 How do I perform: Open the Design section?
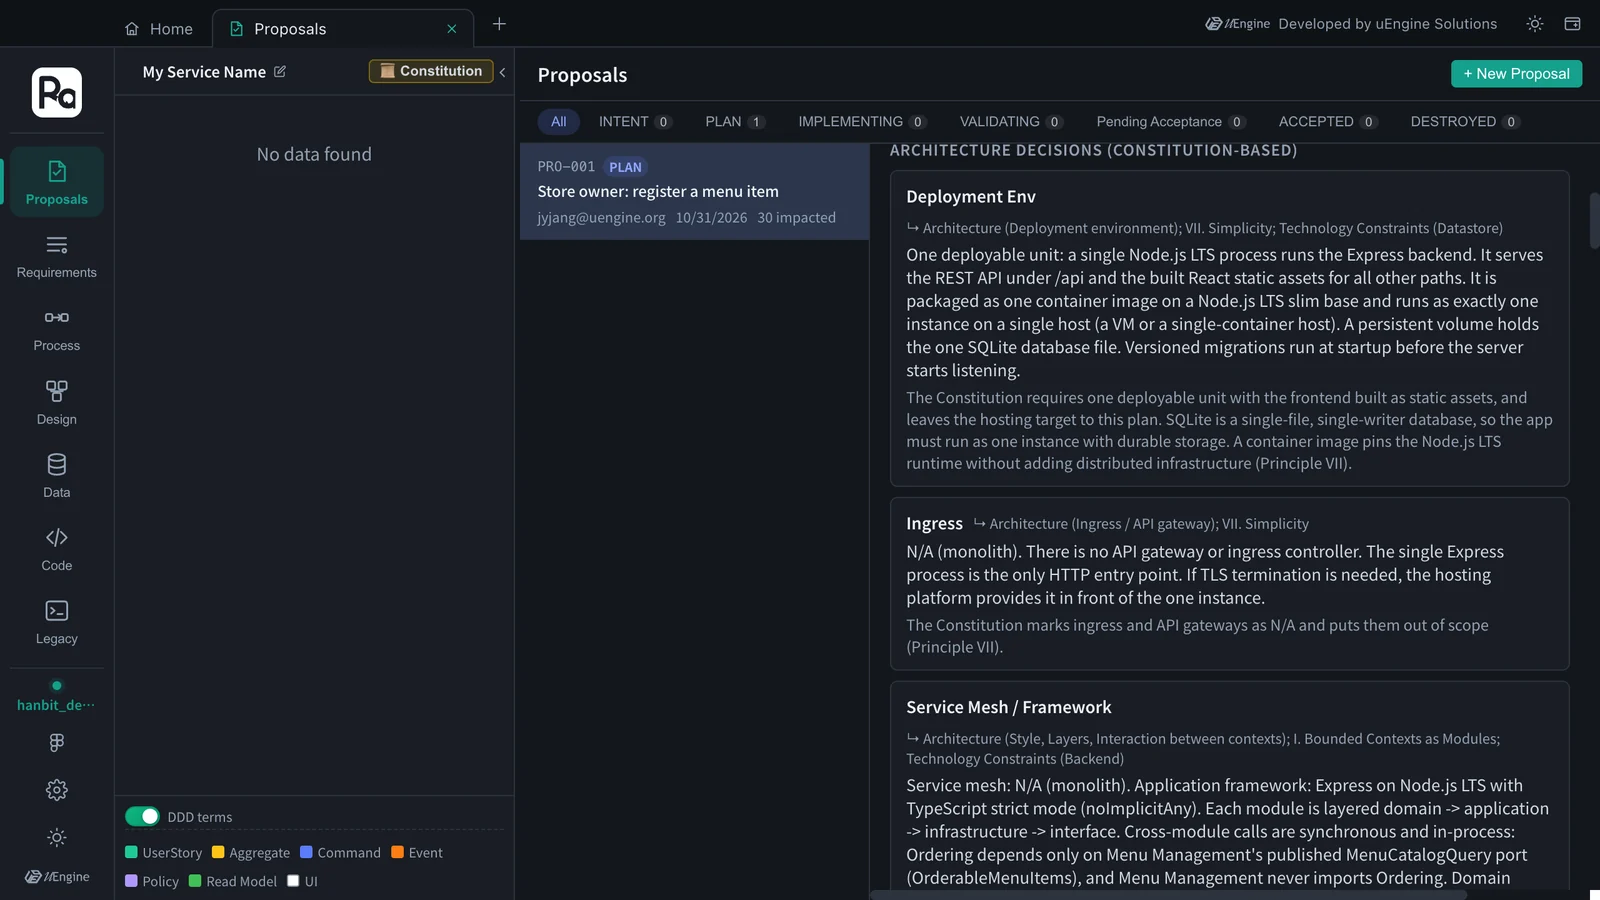(x=57, y=402)
